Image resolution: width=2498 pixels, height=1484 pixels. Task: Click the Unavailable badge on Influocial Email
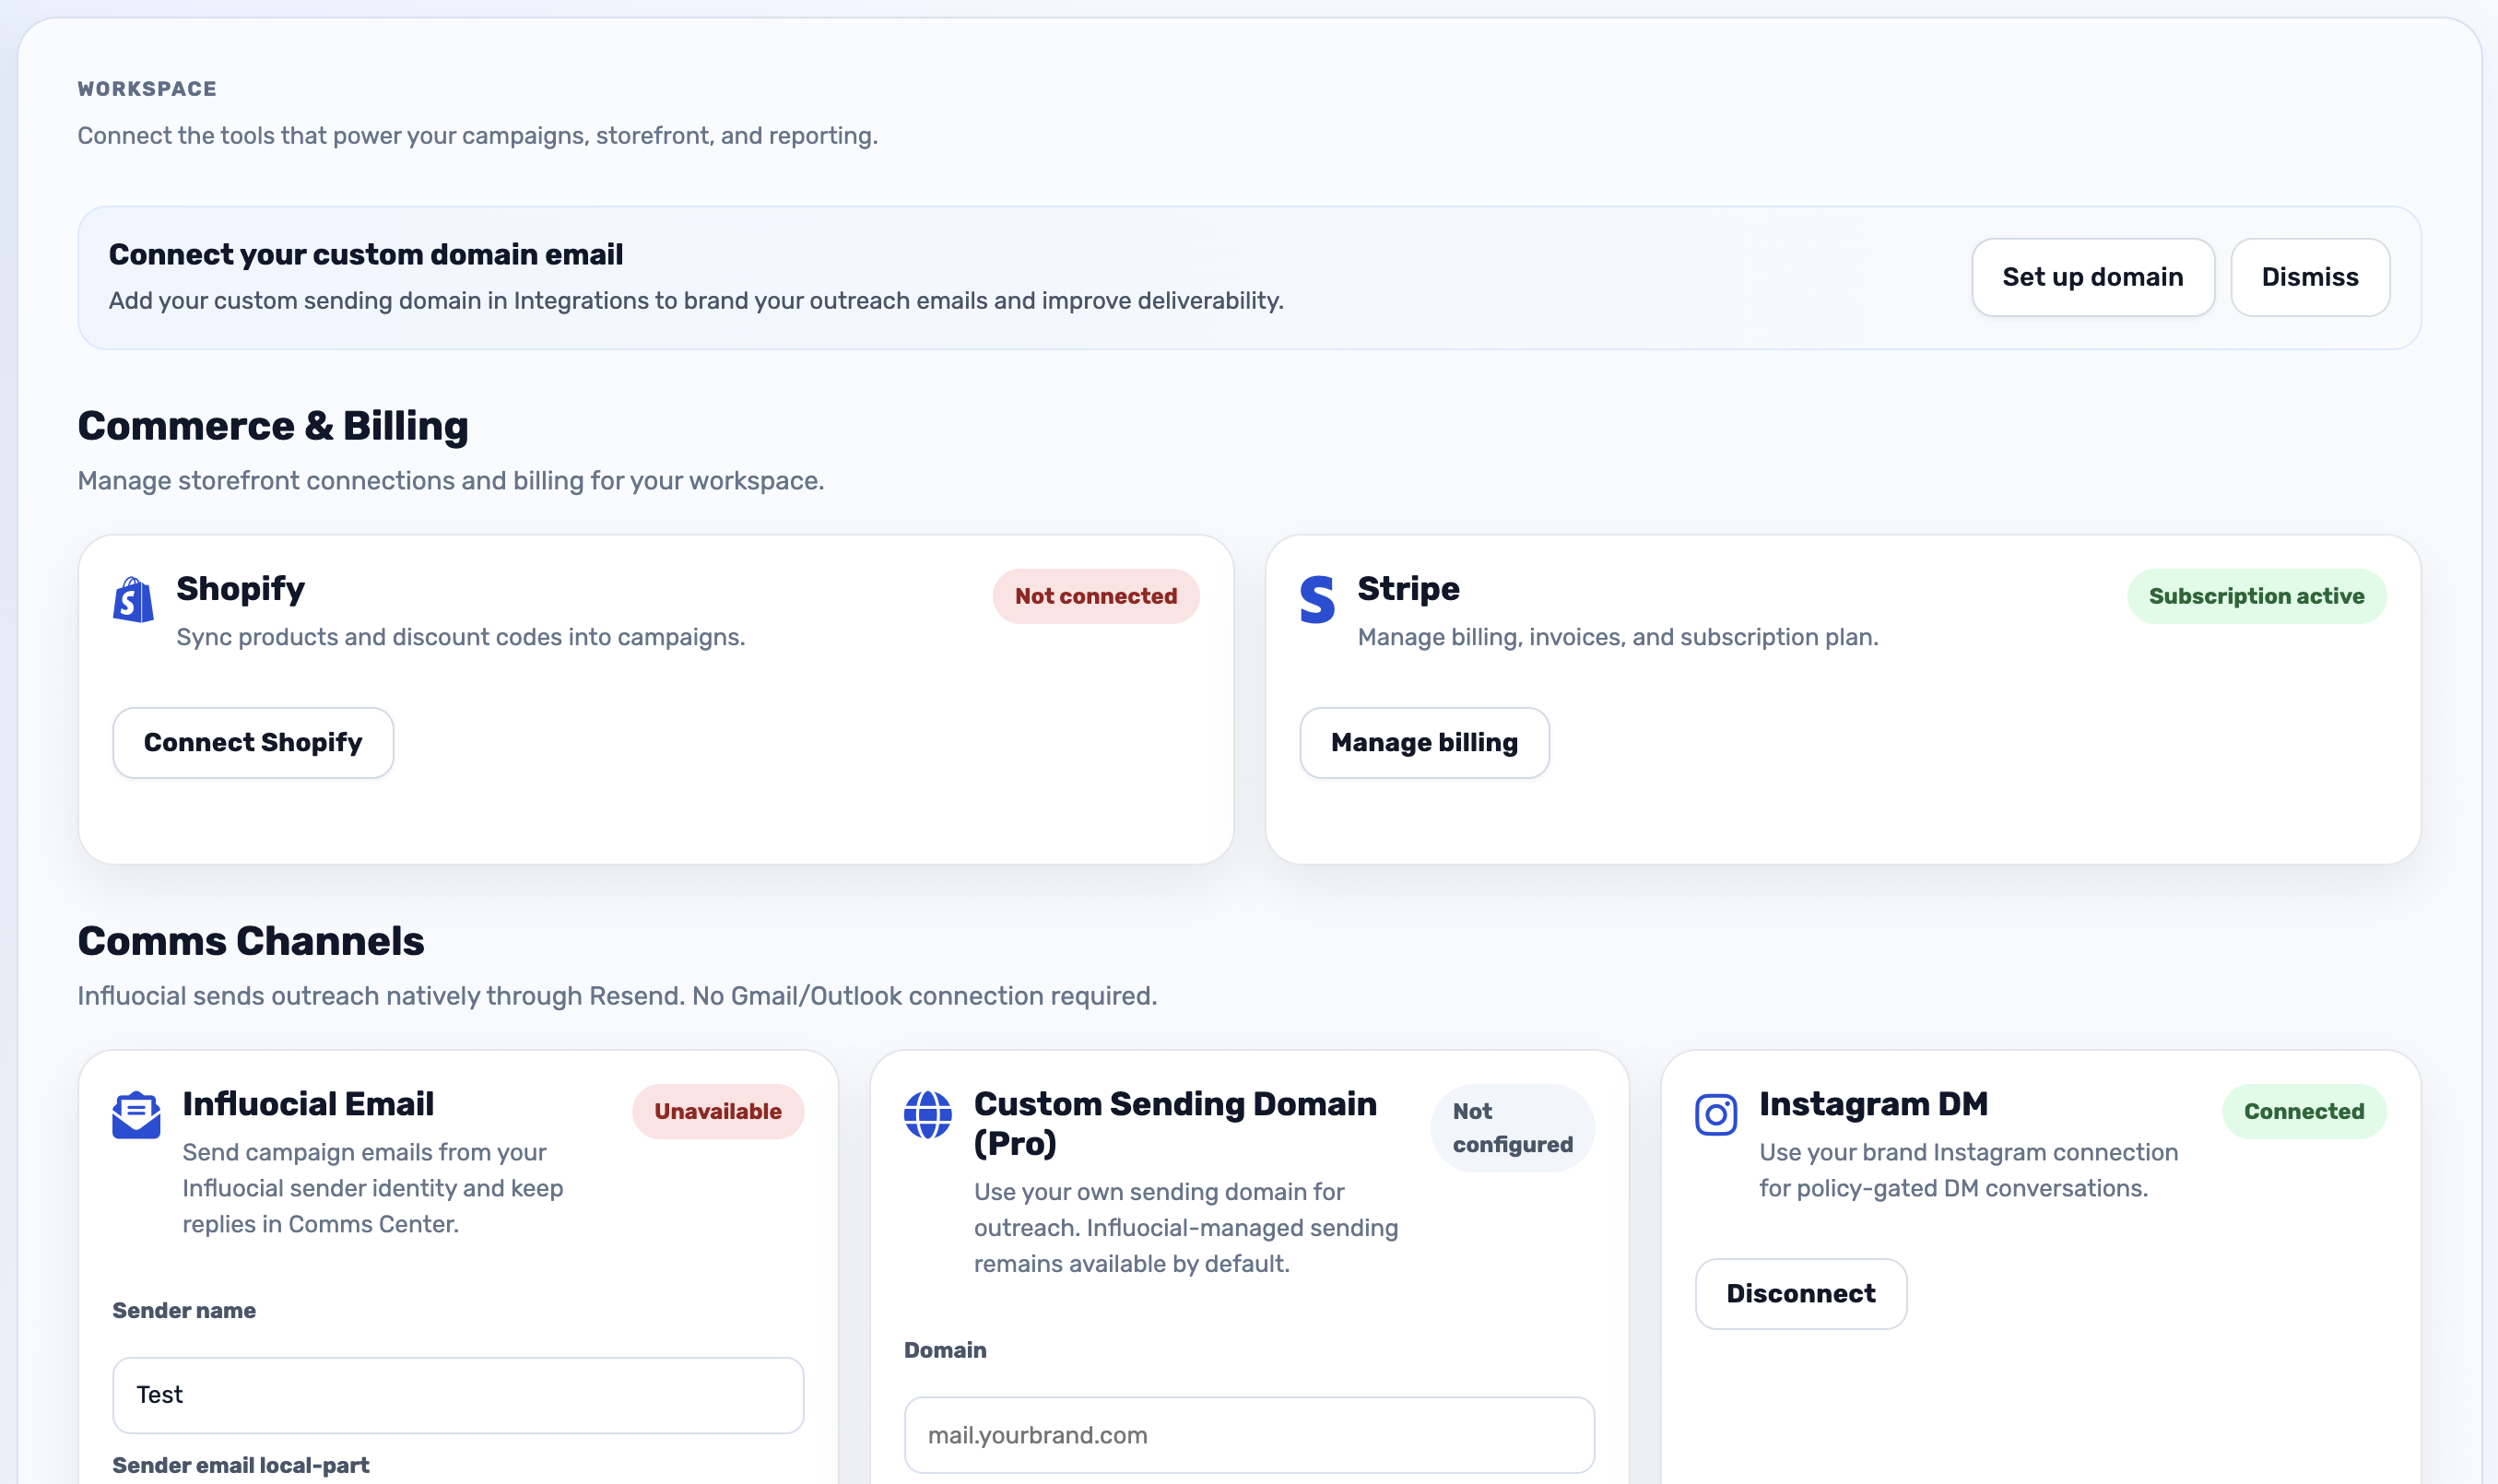pos(717,1111)
